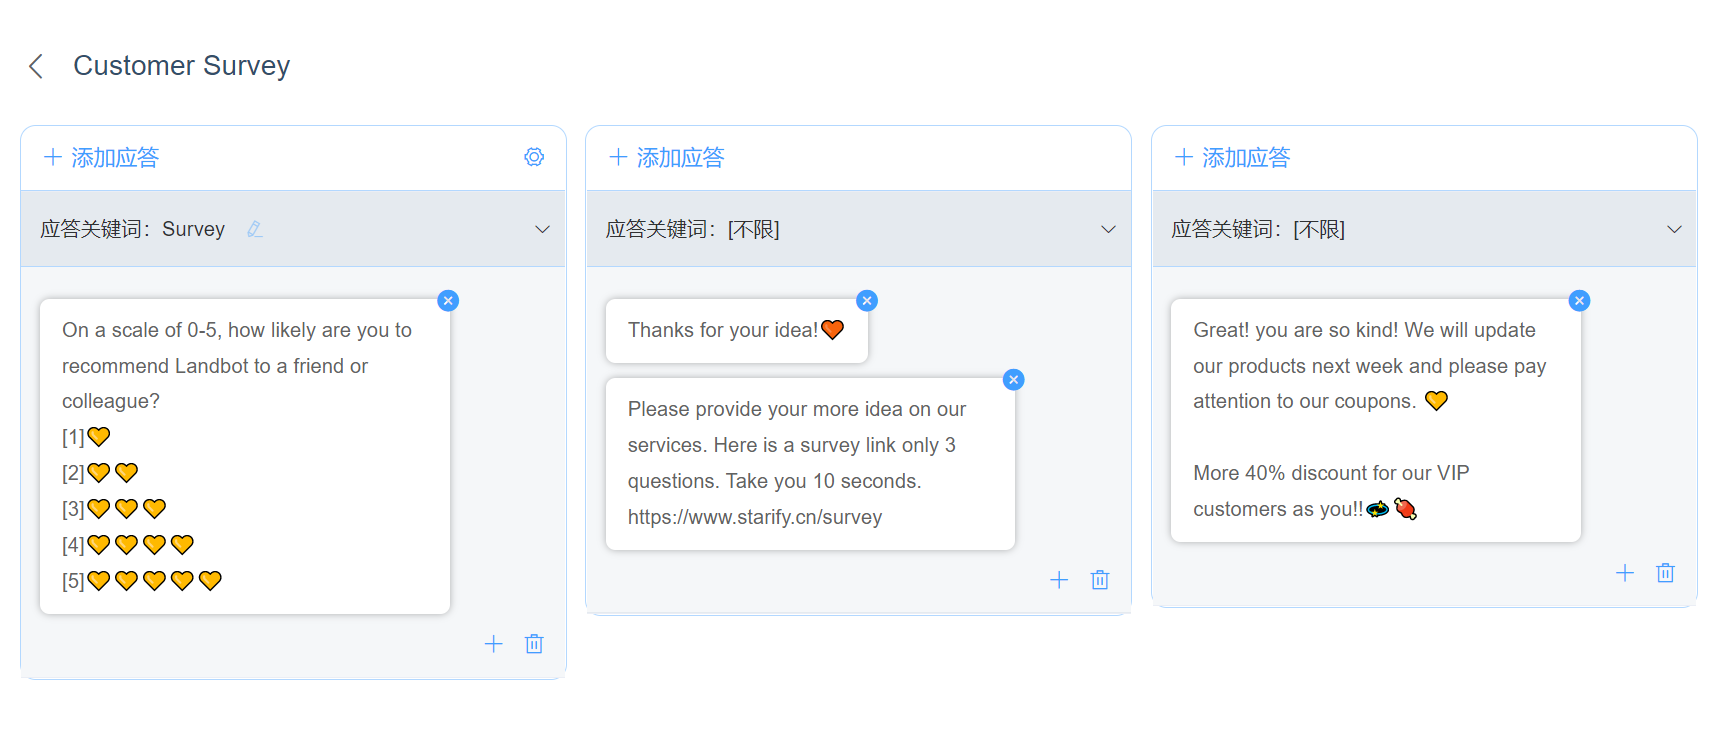Delete the Survey card with trash icon
This screenshot has width=1711, height=741.
tap(534, 644)
